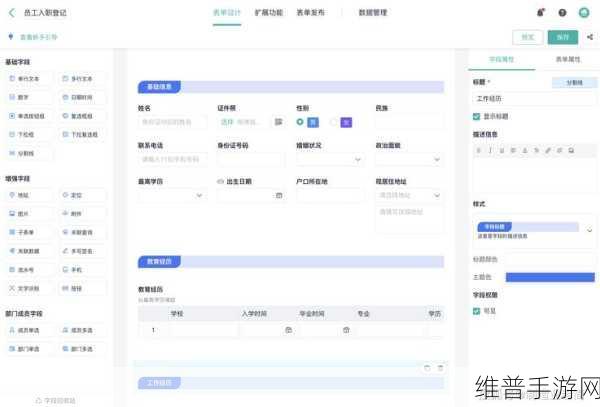
Task: Switch to the 表单设计 tab
Action: click(227, 13)
